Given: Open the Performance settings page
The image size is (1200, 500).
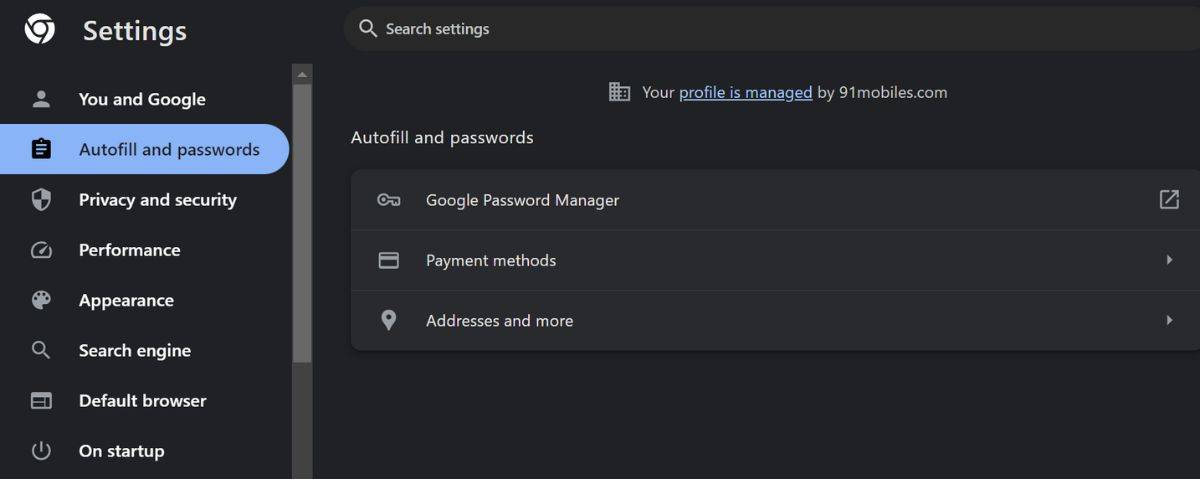Looking at the screenshot, I should pos(145,250).
